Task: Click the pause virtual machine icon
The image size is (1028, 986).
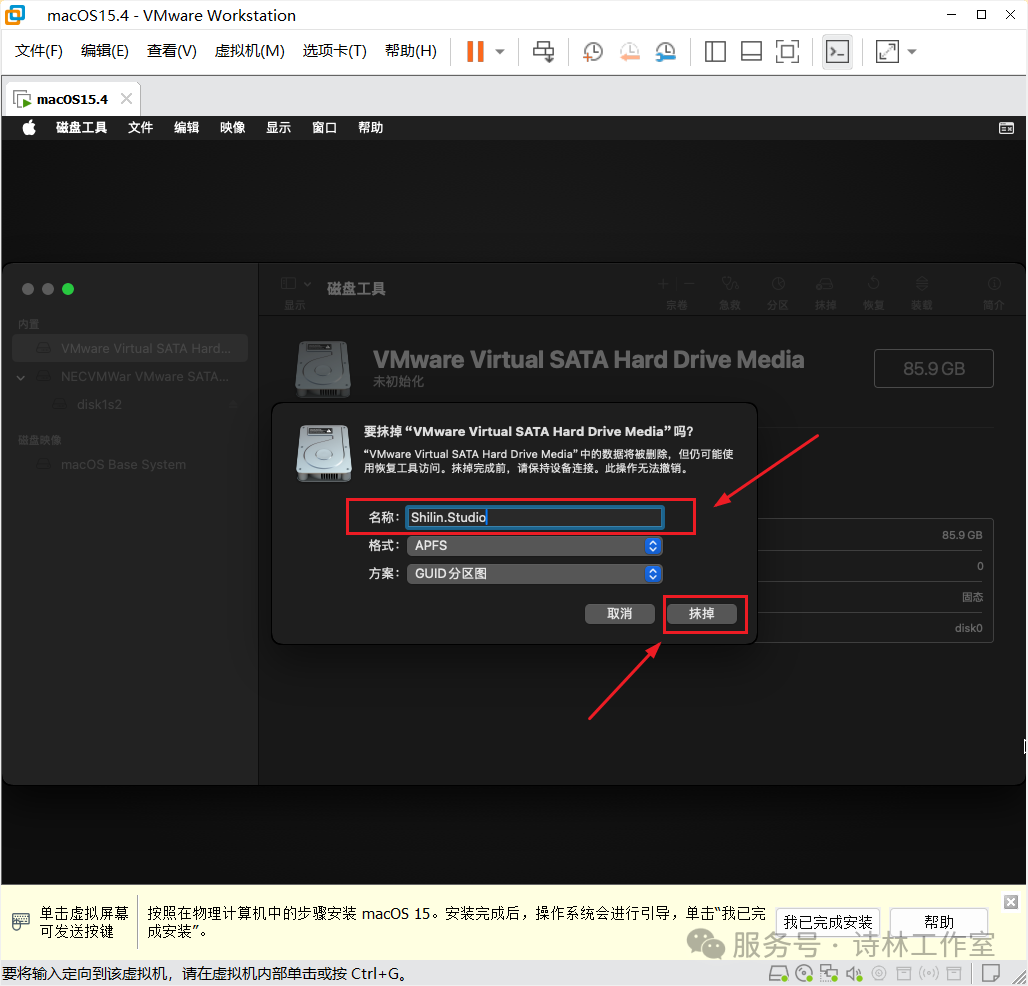Action: 475,51
